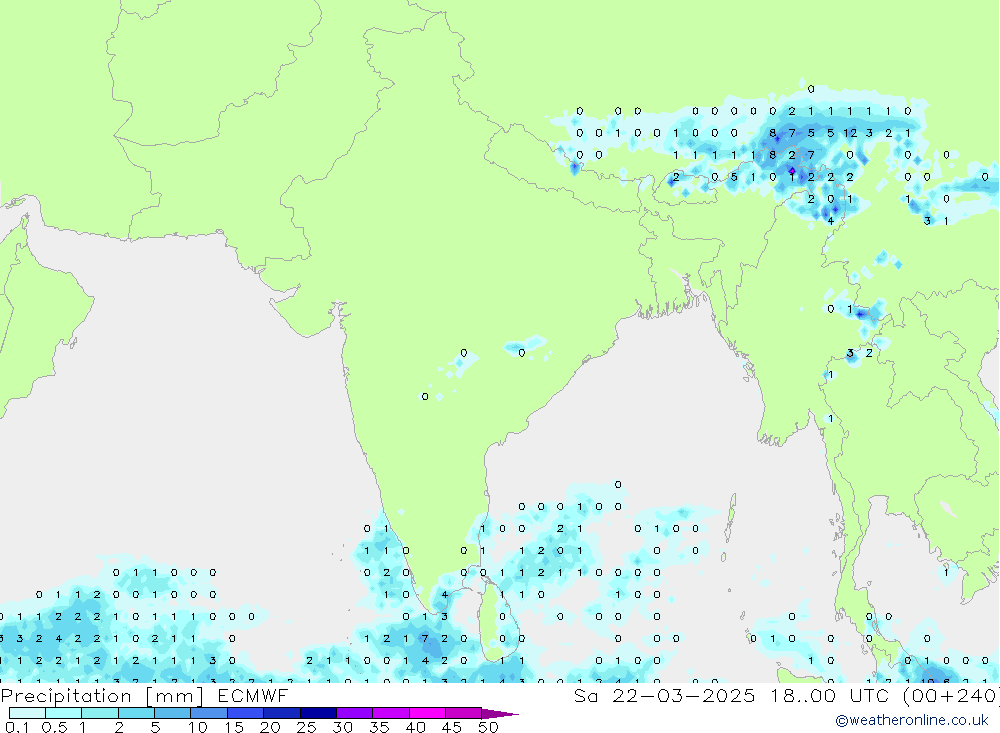Click the 25–30 mm dark navy swatch
This screenshot has height=733, width=1000.
pyautogui.click(x=318, y=713)
